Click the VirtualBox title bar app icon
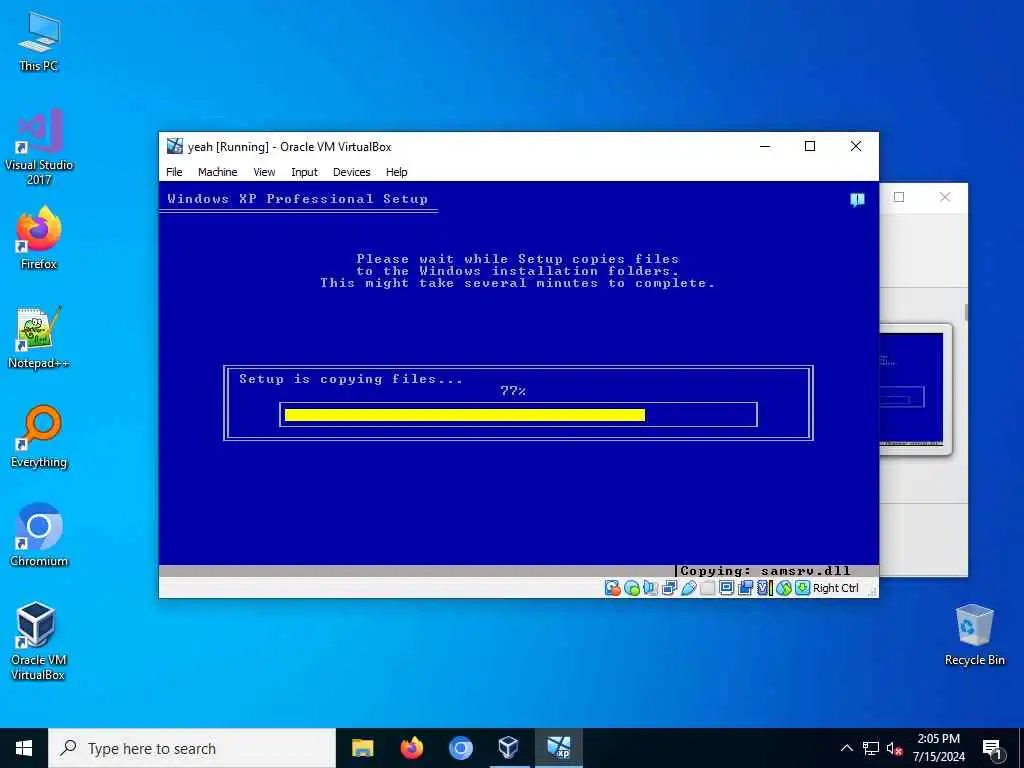 (x=175, y=146)
